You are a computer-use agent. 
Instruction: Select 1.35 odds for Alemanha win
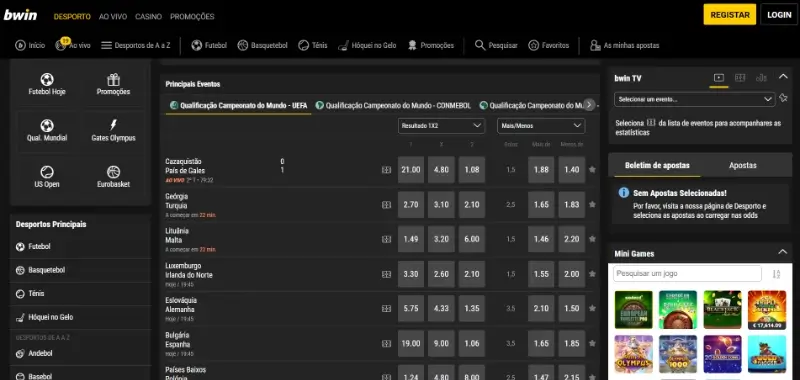point(472,309)
